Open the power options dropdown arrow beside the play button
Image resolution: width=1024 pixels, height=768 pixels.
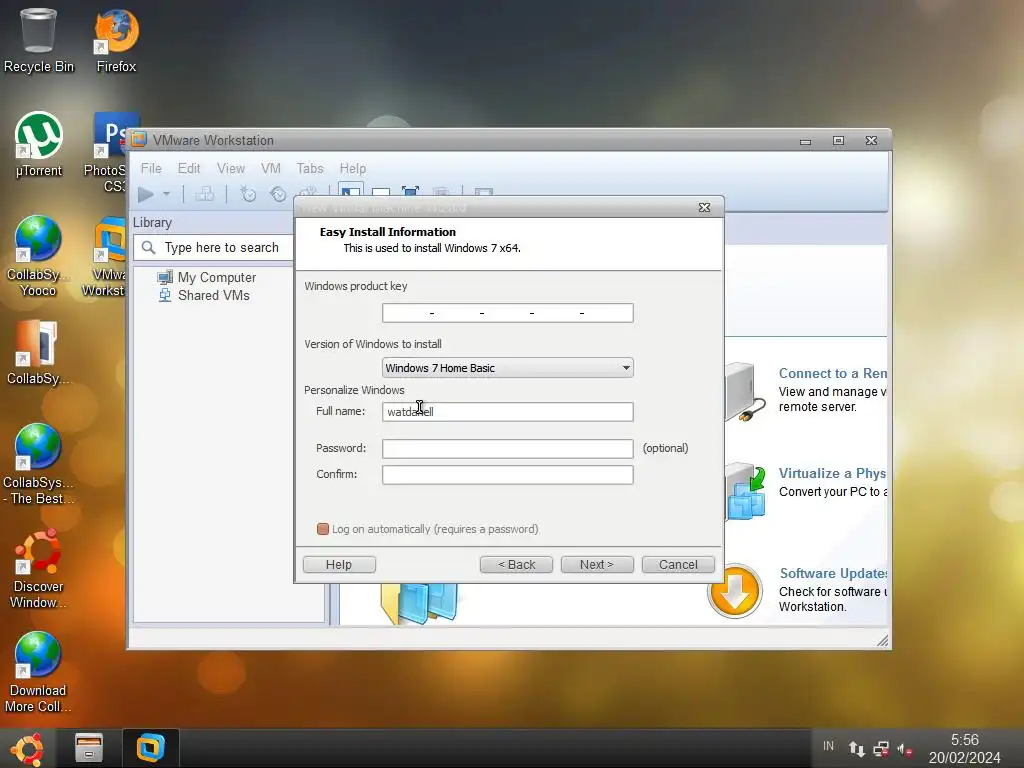[x=167, y=194]
